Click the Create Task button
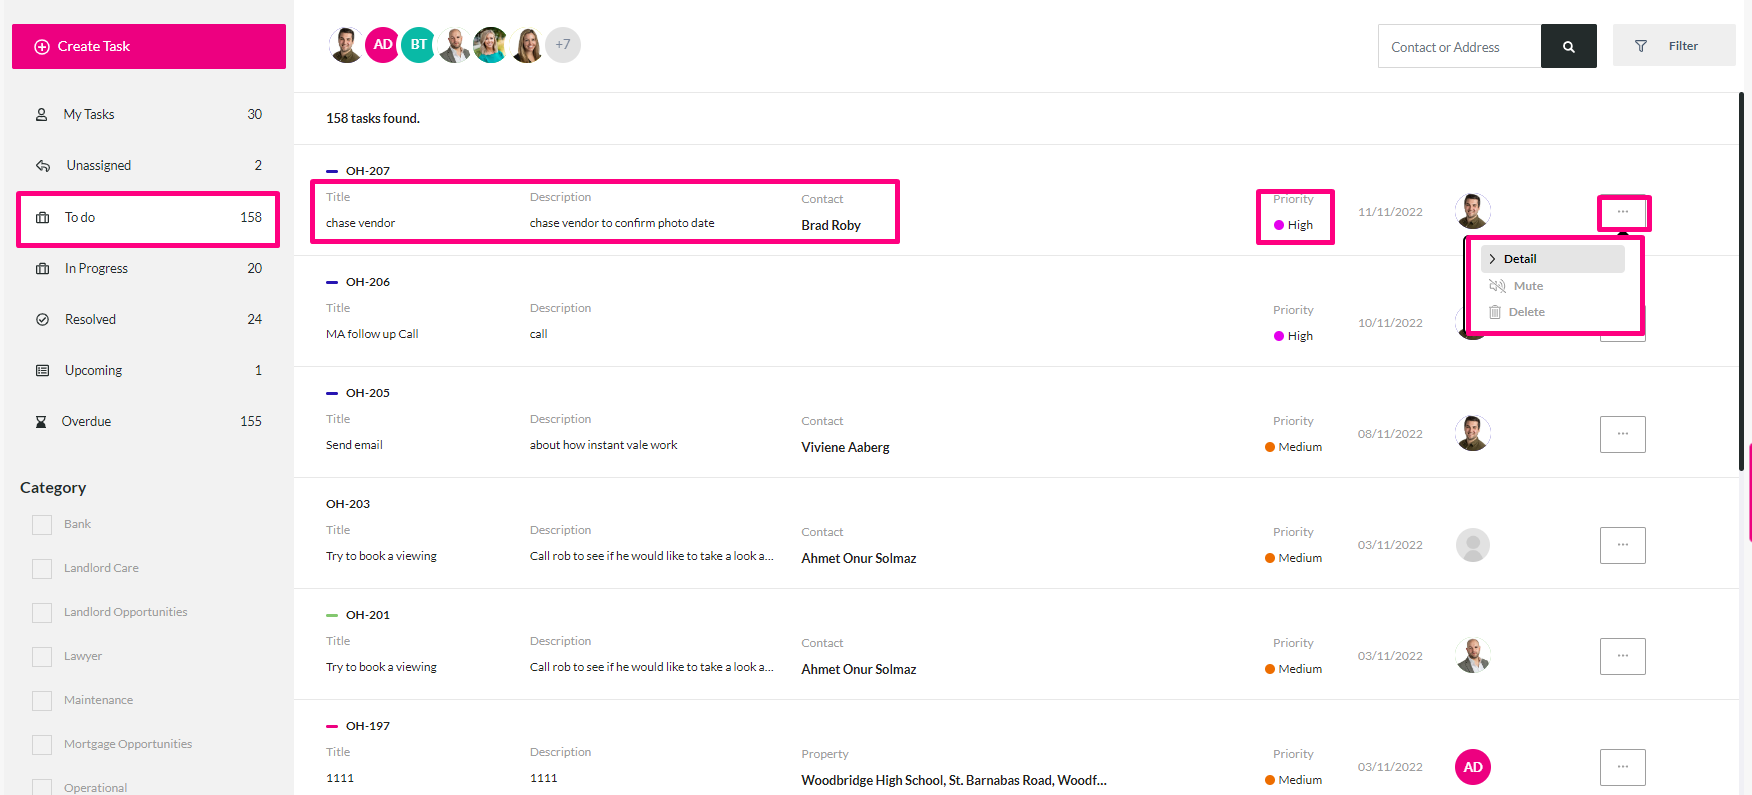Image resolution: width=1752 pixels, height=795 pixels. coord(149,47)
